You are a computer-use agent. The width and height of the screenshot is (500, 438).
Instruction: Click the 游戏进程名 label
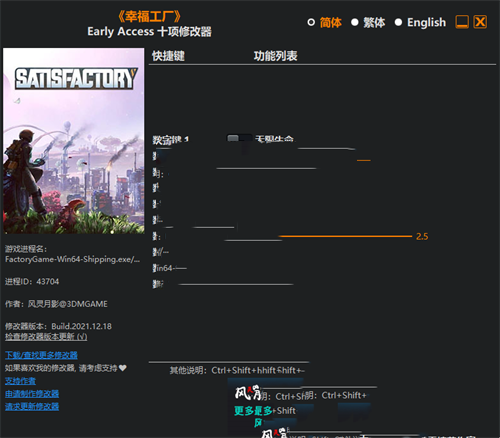pyautogui.click(x=26, y=249)
